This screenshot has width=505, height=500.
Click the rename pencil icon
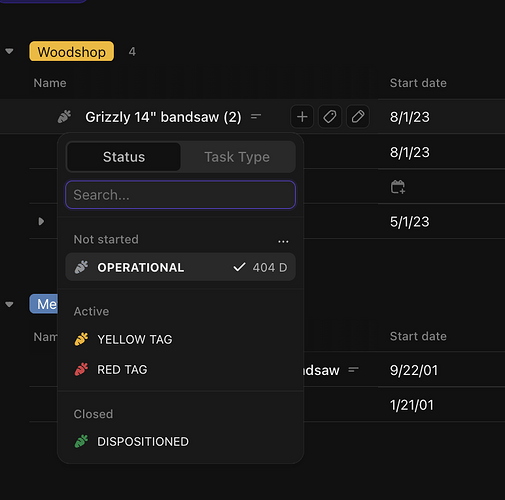click(x=358, y=117)
